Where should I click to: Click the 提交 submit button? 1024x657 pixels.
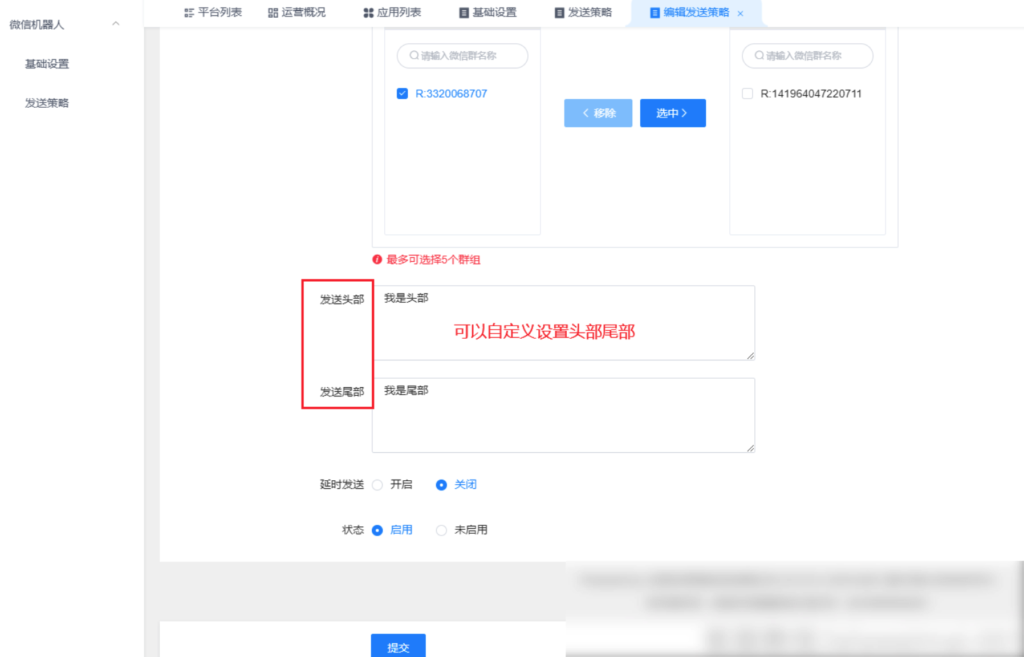coord(398,646)
